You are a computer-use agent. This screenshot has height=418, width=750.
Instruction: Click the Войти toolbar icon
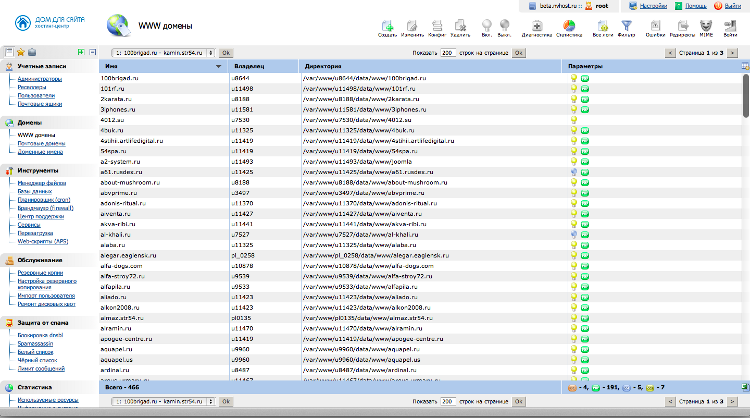pos(730,28)
